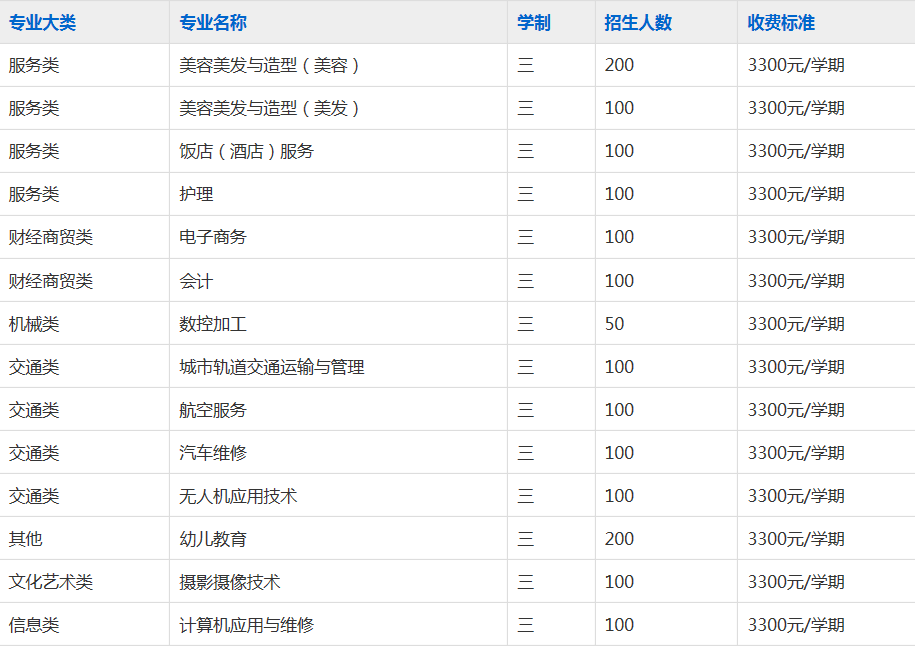Click 交通类 in 城市轨道交通运输与管理 row
Viewport: 915px width, 646px height.
point(34,367)
